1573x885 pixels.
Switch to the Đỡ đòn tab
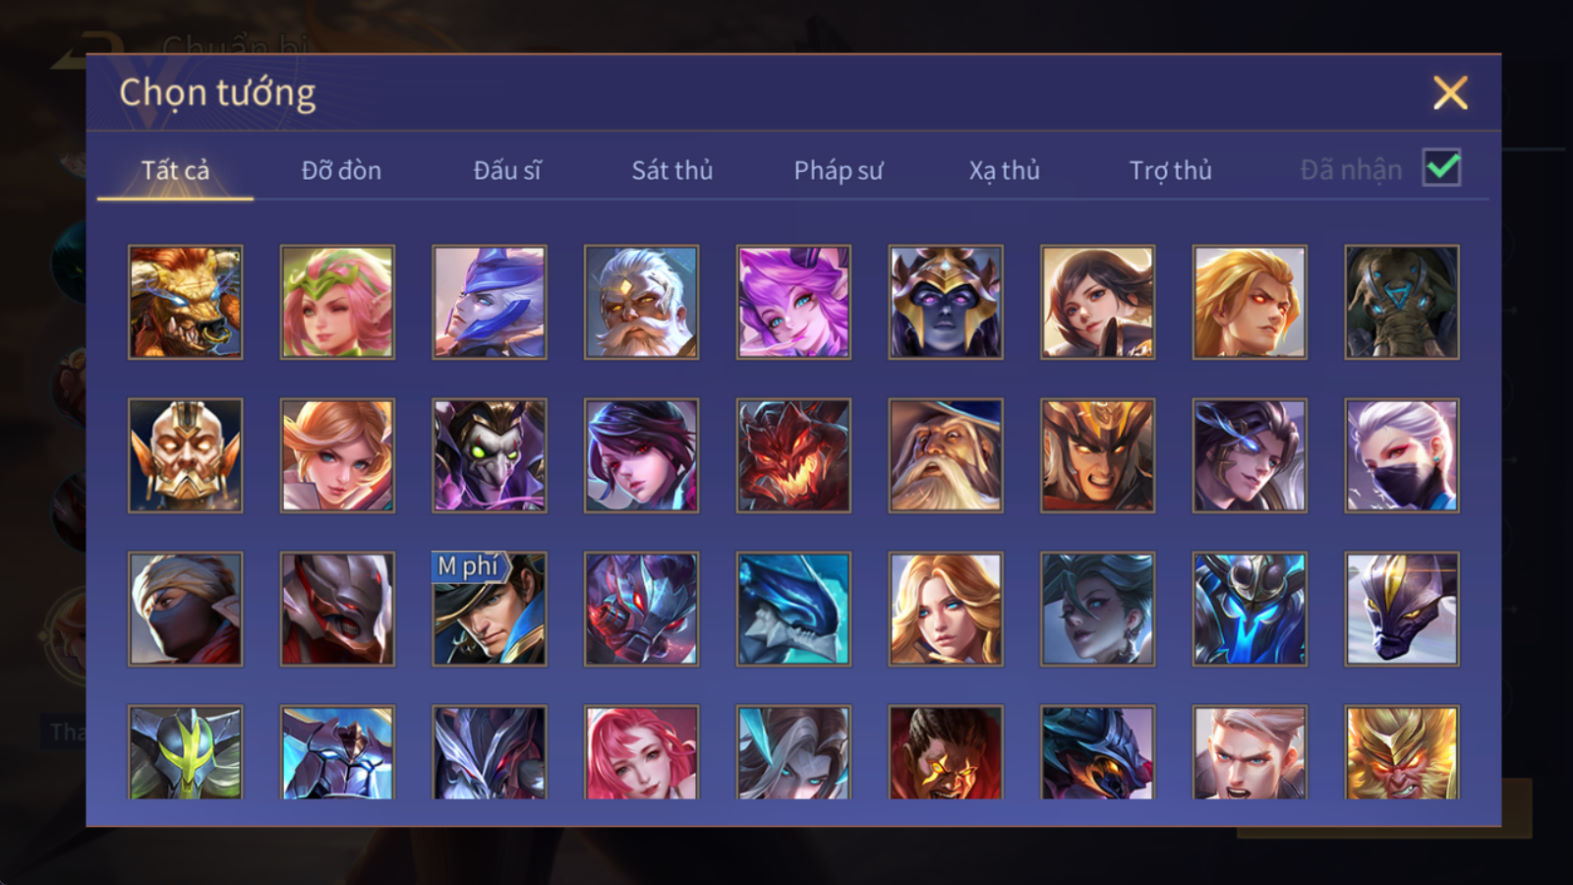click(x=341, y=170)
